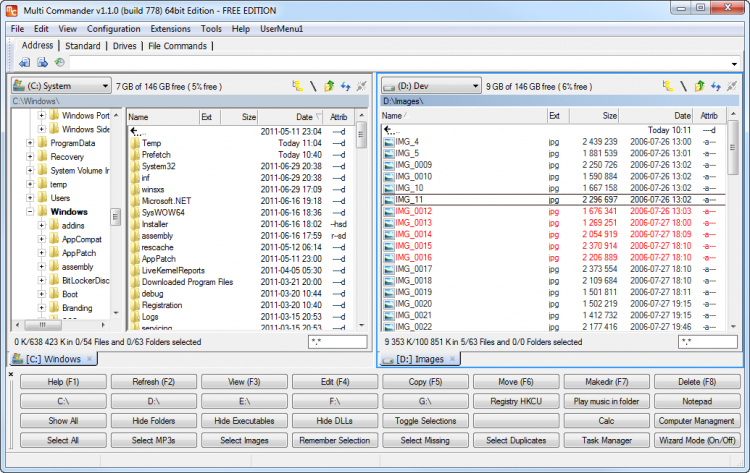This screenshot has height=473, width=750.
Task: Click the Windows folder icon in tree
Action: coord(43,211)
